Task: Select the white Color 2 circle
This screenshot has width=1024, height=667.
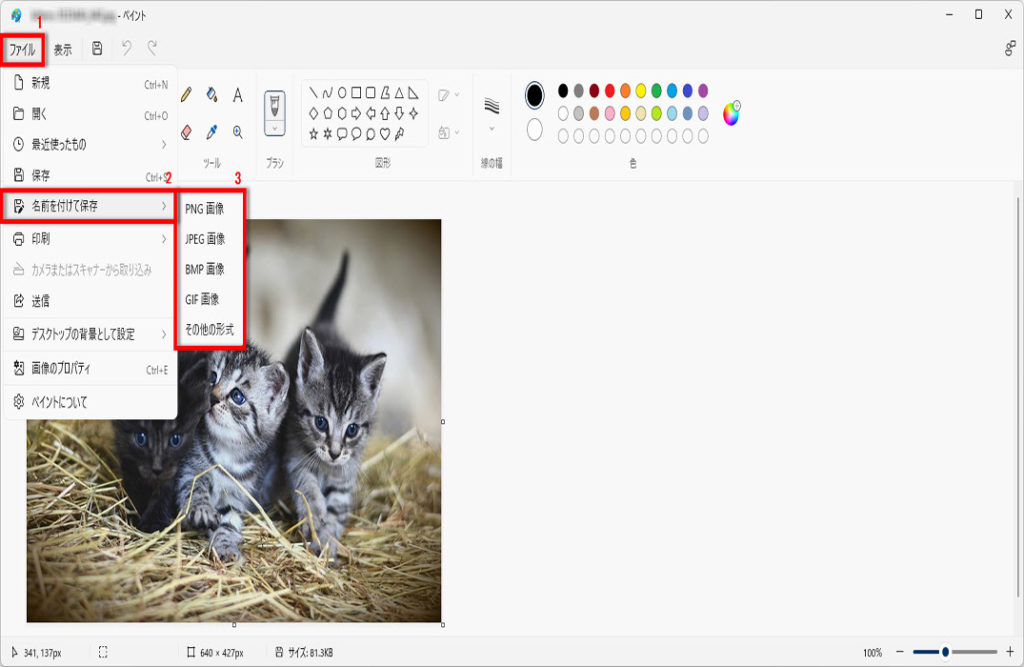Action: 535,130
